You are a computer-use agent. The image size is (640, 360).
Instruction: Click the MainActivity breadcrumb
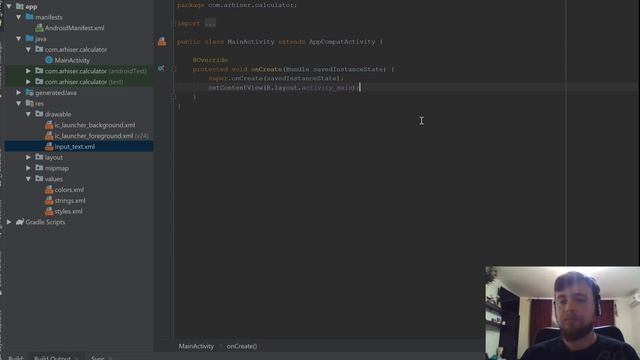pyautogui.click(x=196, y=346)
